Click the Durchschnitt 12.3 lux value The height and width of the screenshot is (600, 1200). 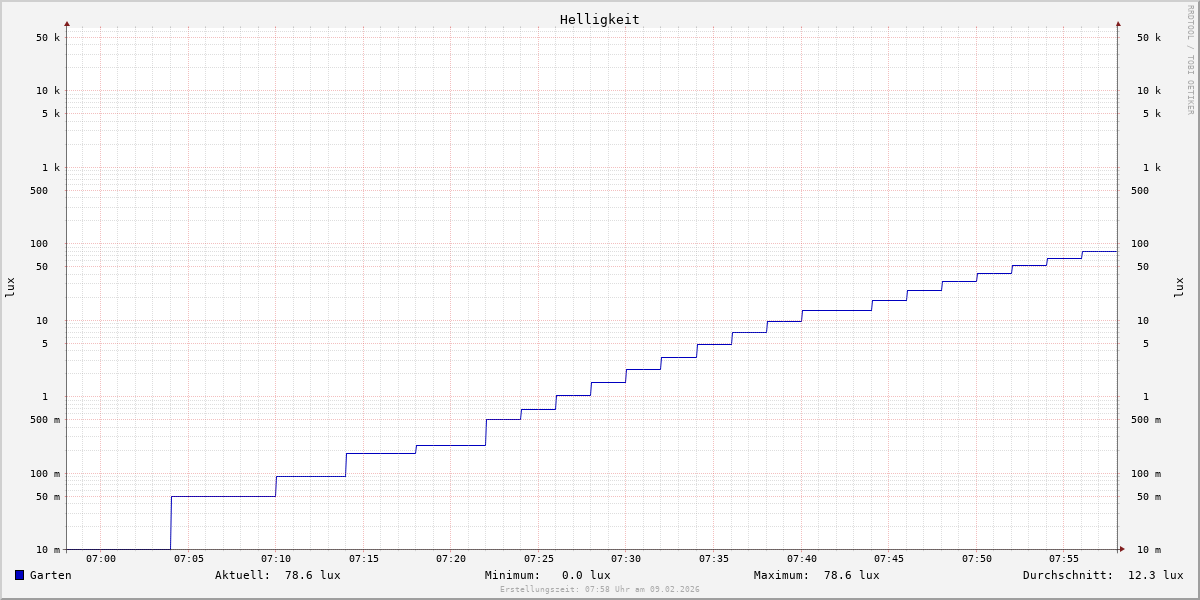click(1155, 575)
